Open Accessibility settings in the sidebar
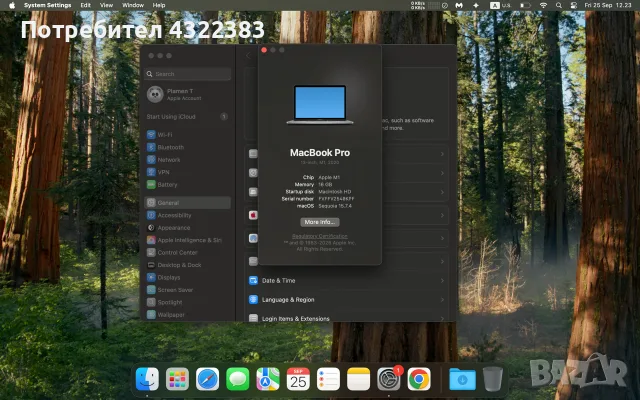The image size is (640, 400). 187,215
